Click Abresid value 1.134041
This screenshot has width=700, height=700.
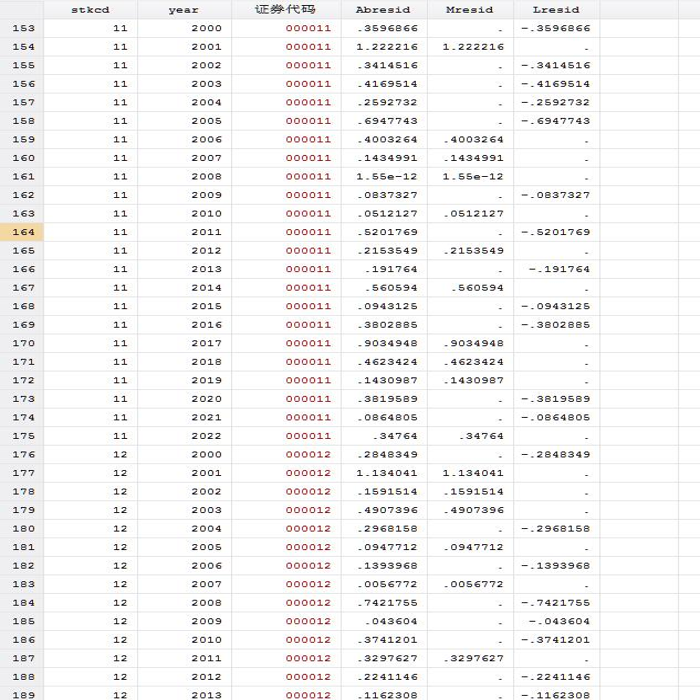[x=387, y=473]
